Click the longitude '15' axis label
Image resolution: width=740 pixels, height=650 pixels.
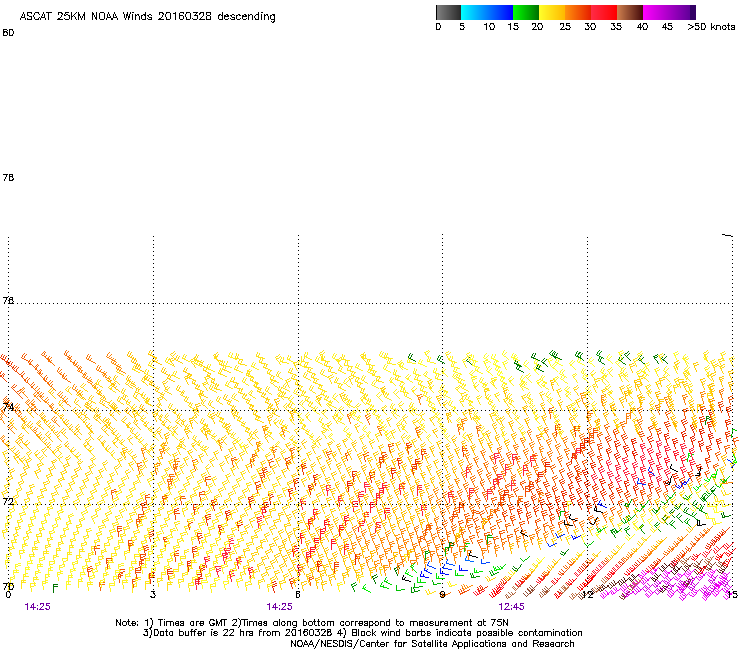732,595
